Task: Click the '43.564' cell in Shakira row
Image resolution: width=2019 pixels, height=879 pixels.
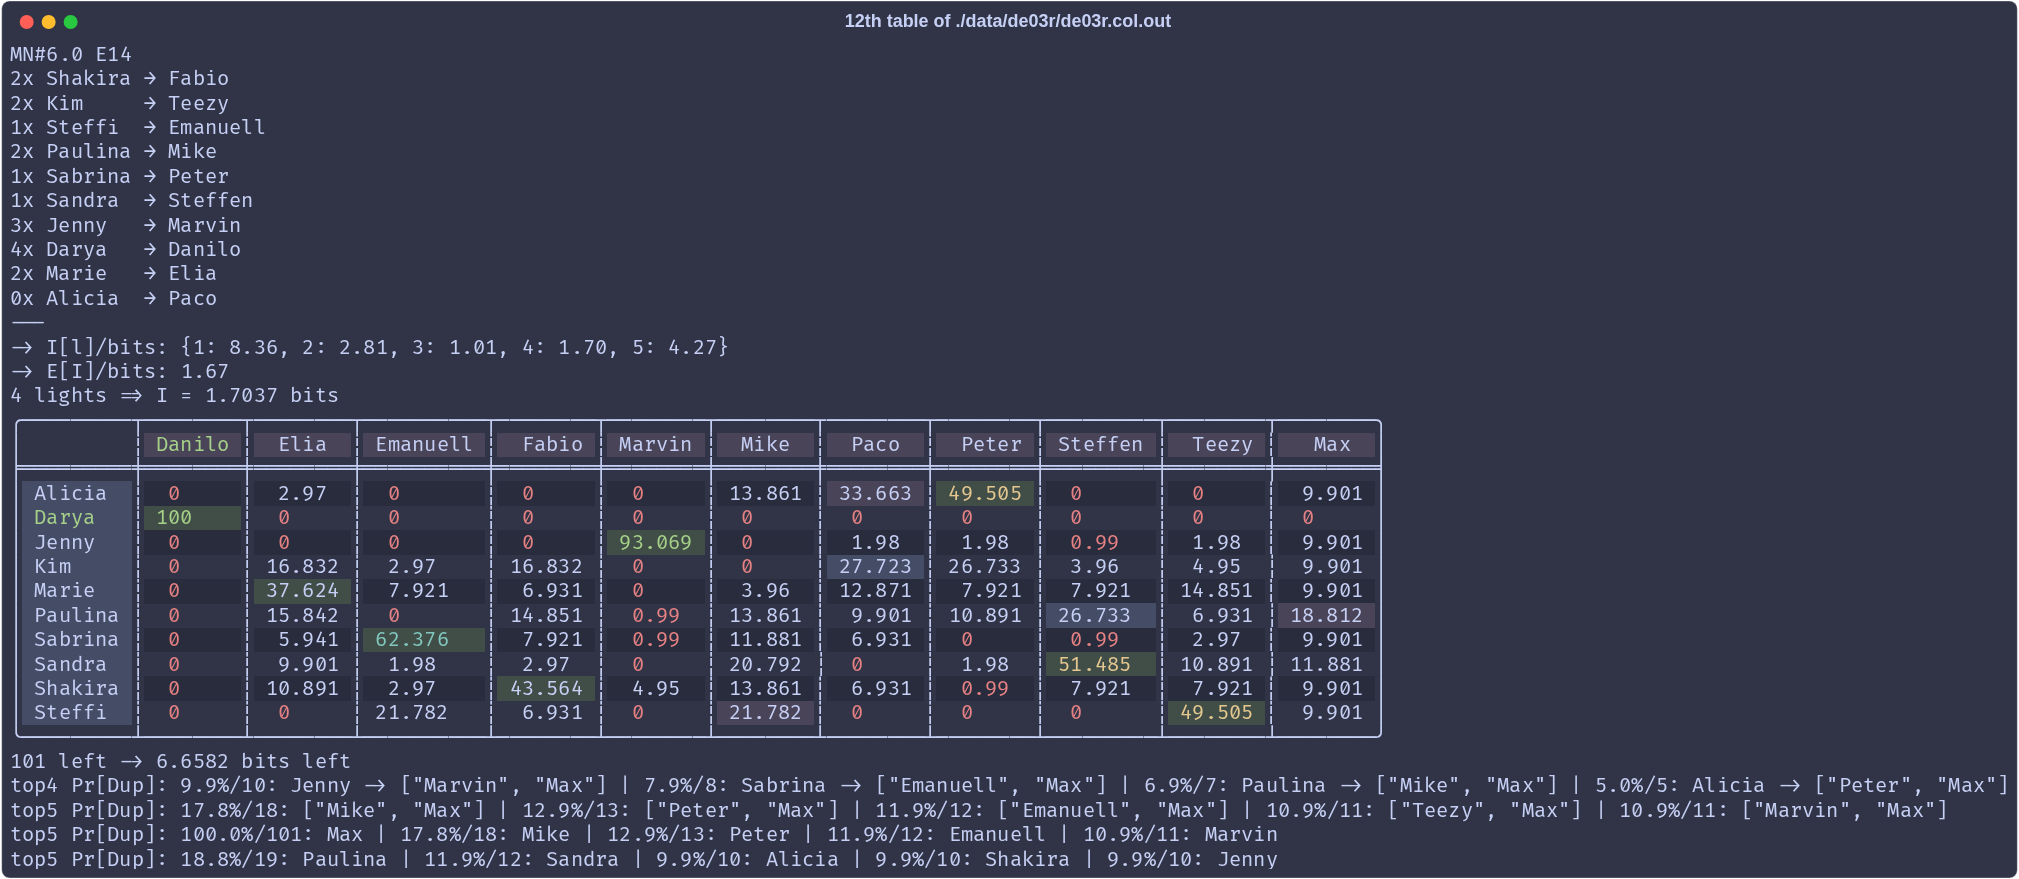Action: click(546, 689)
